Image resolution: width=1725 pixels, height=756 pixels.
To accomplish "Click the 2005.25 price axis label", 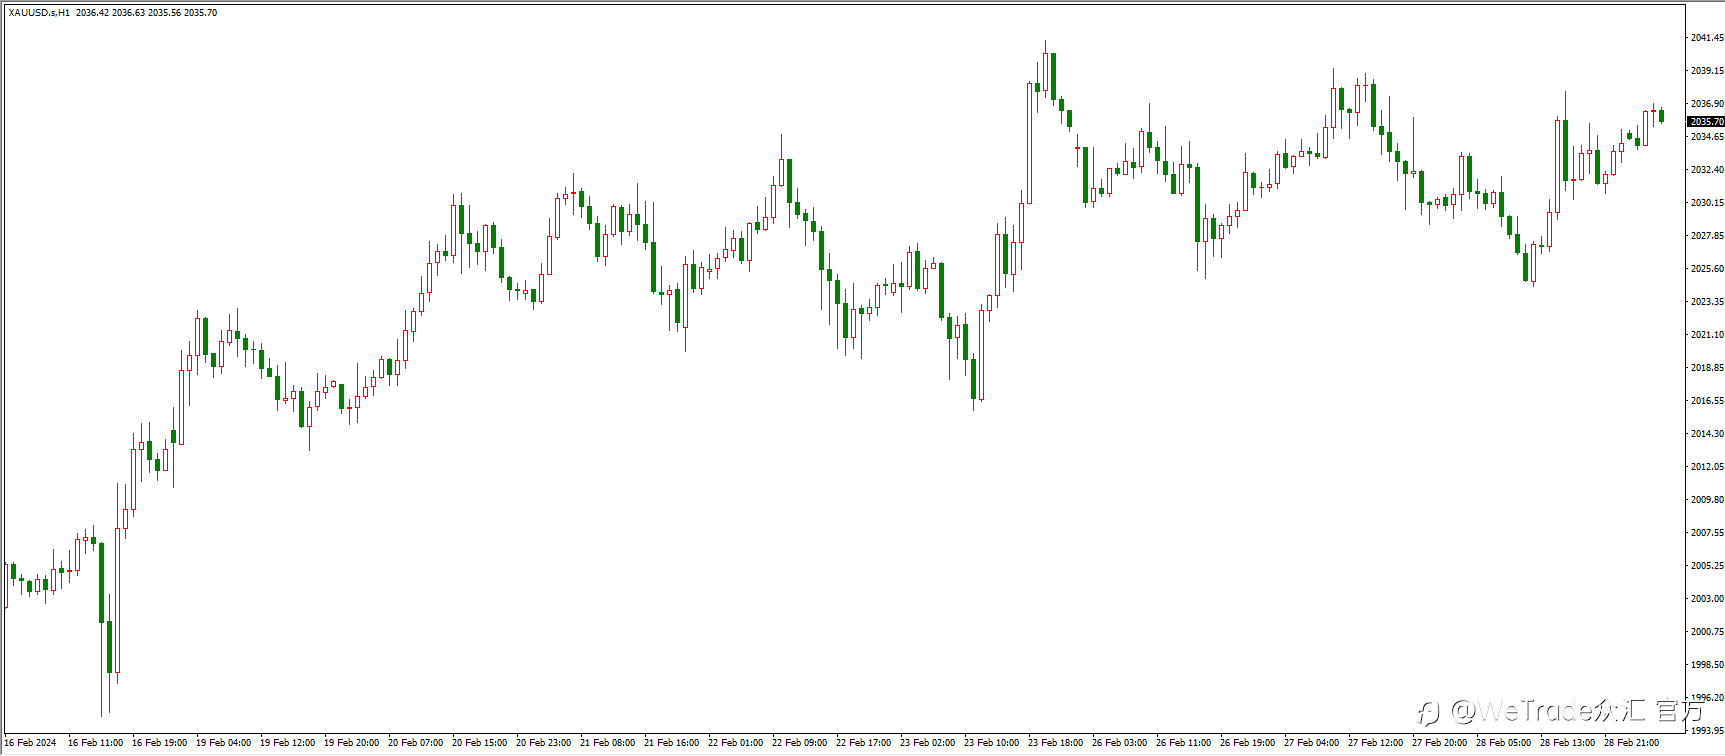I will tap(1707, 566).
